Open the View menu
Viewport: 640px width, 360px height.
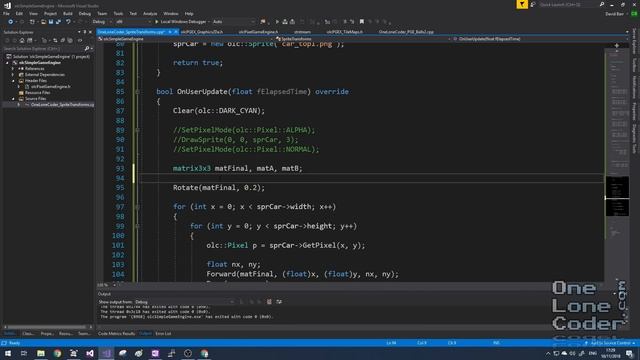tap(33, 13)
